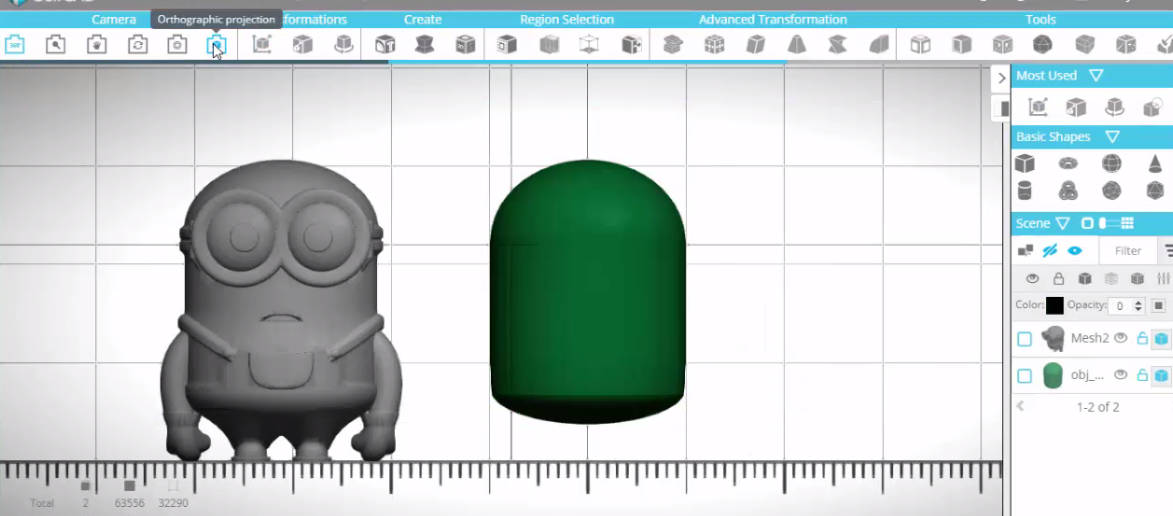Click the skew advanced transformation icon
1173x516 pixels.
(756, 45)
